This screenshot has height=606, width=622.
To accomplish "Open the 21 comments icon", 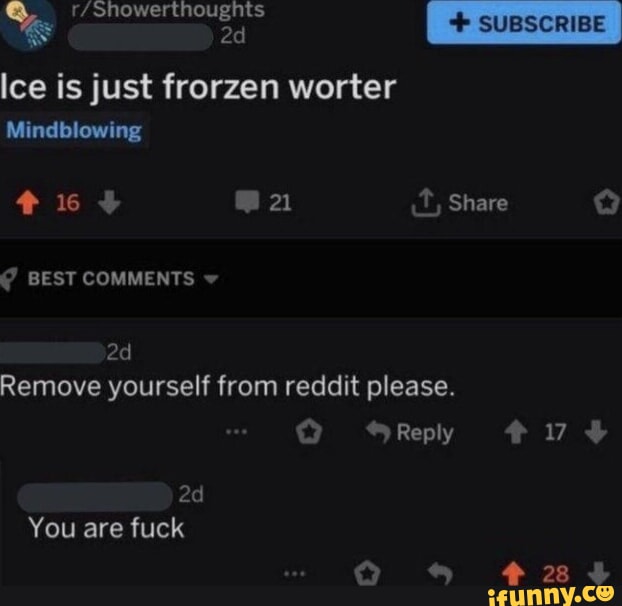I will tap(248, 202).
